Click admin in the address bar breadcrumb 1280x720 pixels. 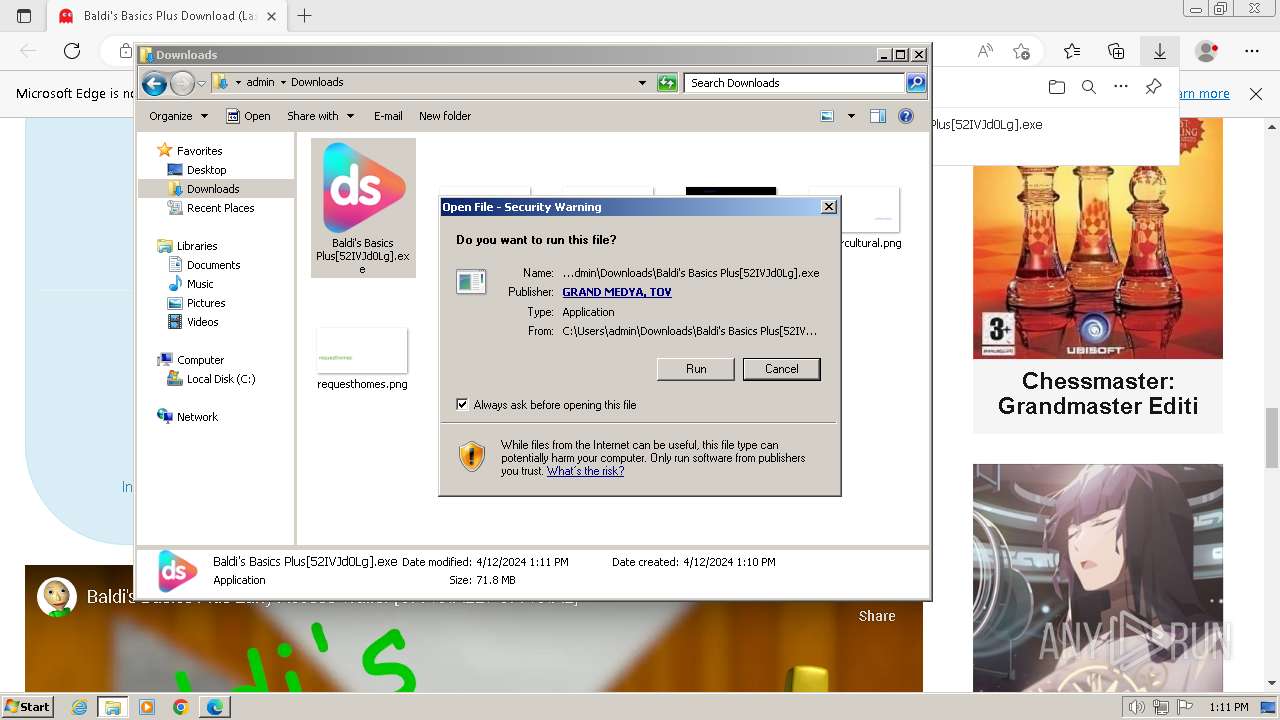[260, 82]
